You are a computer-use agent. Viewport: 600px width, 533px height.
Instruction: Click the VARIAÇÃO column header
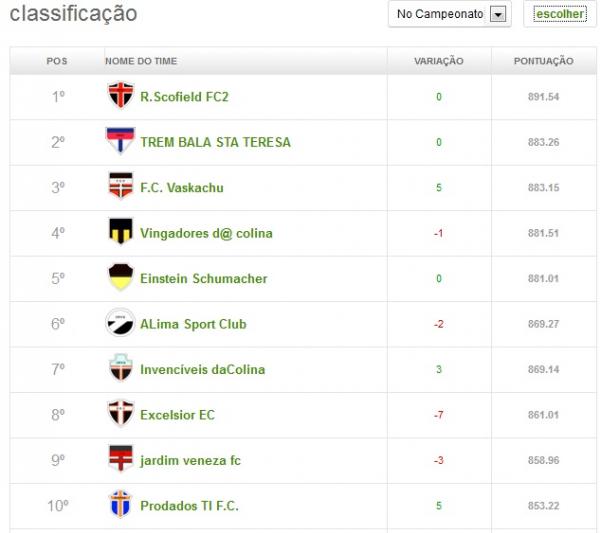pos(439,61)
